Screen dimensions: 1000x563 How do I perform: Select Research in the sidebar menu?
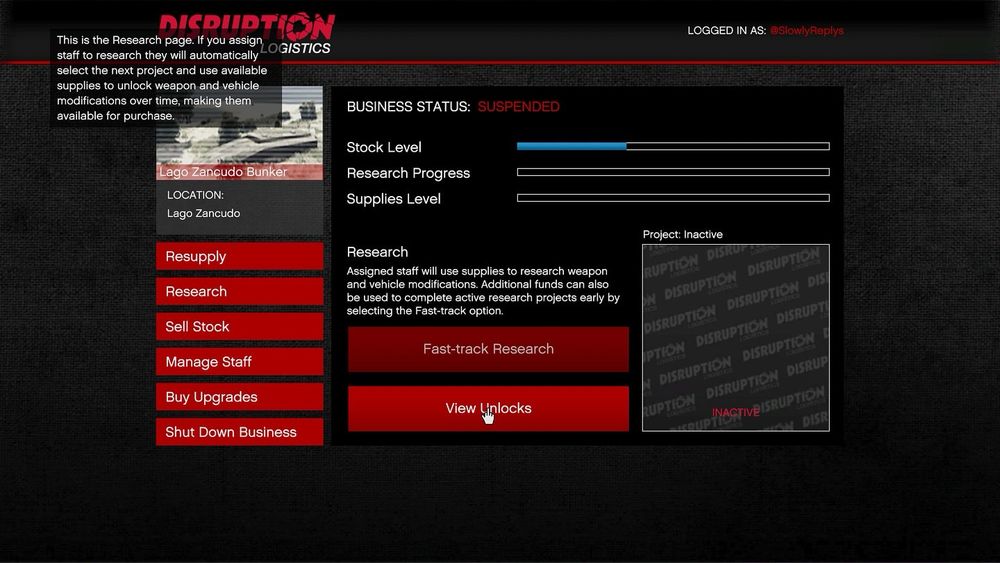click(x=239, y=291)
